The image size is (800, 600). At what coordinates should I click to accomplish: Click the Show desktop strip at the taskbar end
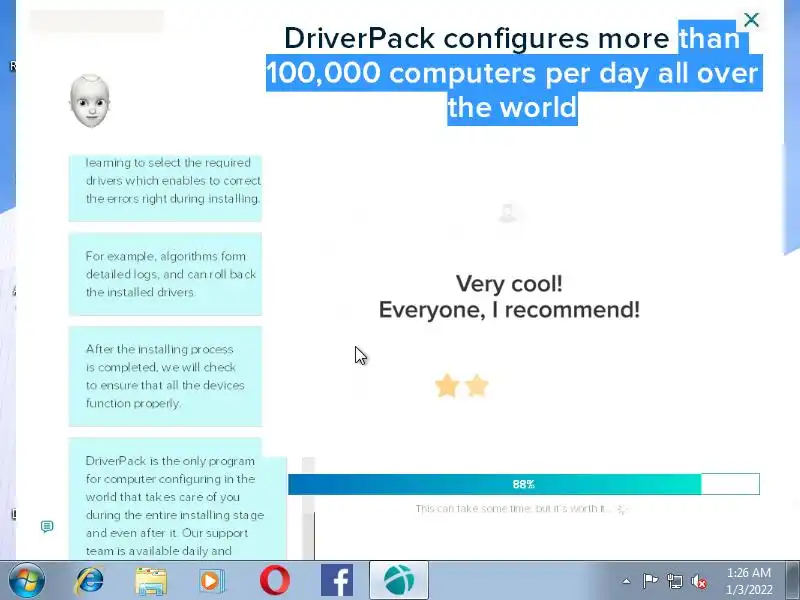(x=793, y=580)
